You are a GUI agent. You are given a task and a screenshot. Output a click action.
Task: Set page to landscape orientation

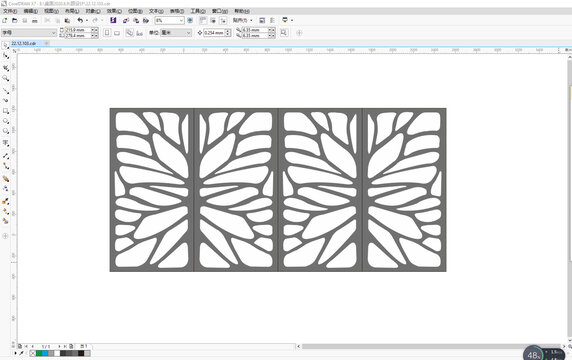coord(117,33)
